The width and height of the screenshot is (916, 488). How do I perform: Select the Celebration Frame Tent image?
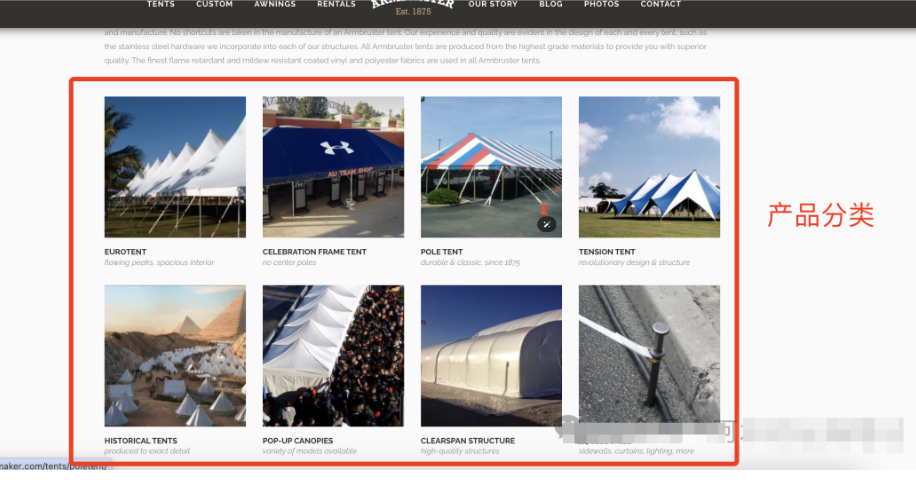point(333,167)
